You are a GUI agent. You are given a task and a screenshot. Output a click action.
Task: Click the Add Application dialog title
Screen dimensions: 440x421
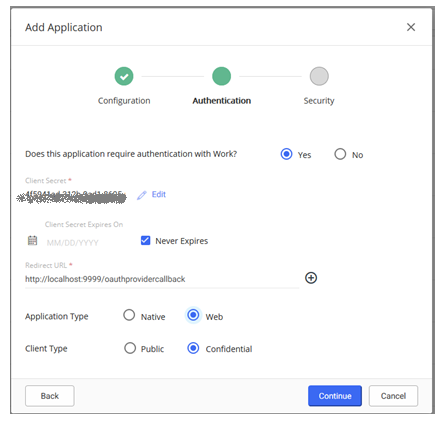point(64,27)
